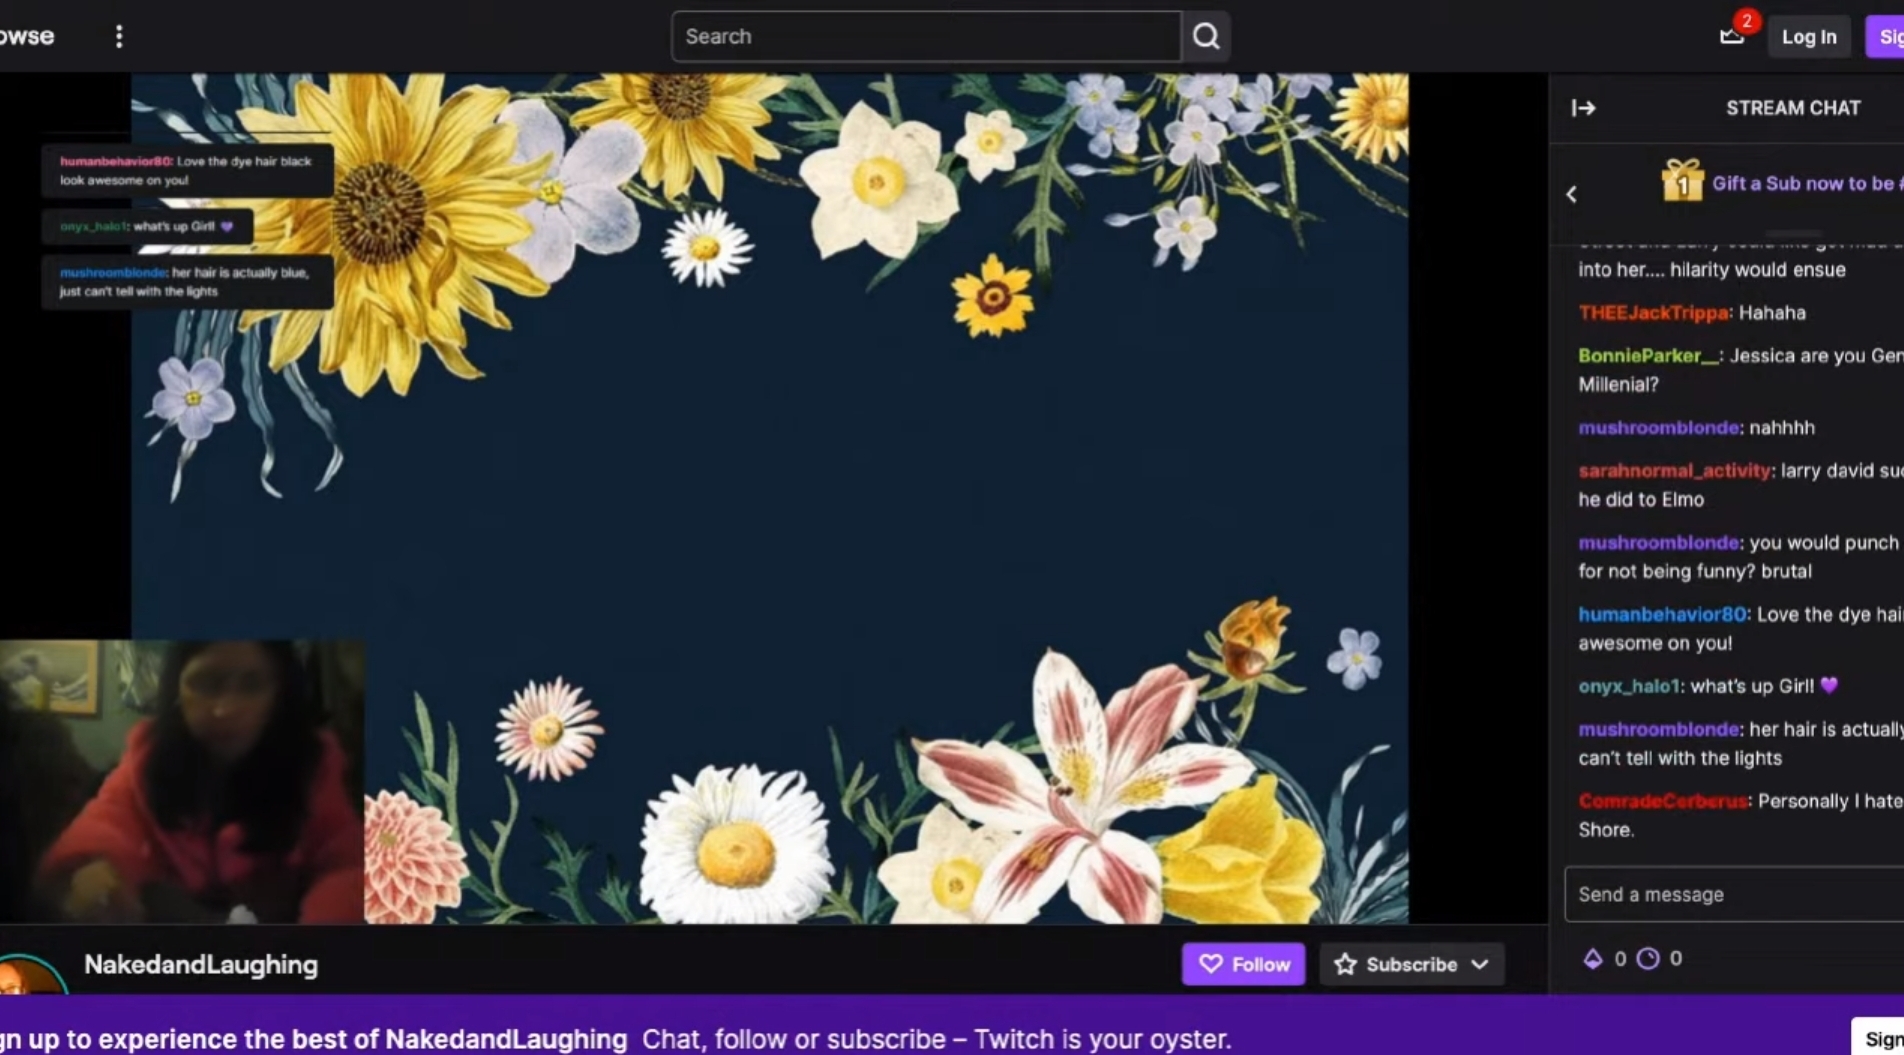This screenshot has width=1904, height=1055.
Task: Click the webcam overlay in video
Action: pos(182,781)
